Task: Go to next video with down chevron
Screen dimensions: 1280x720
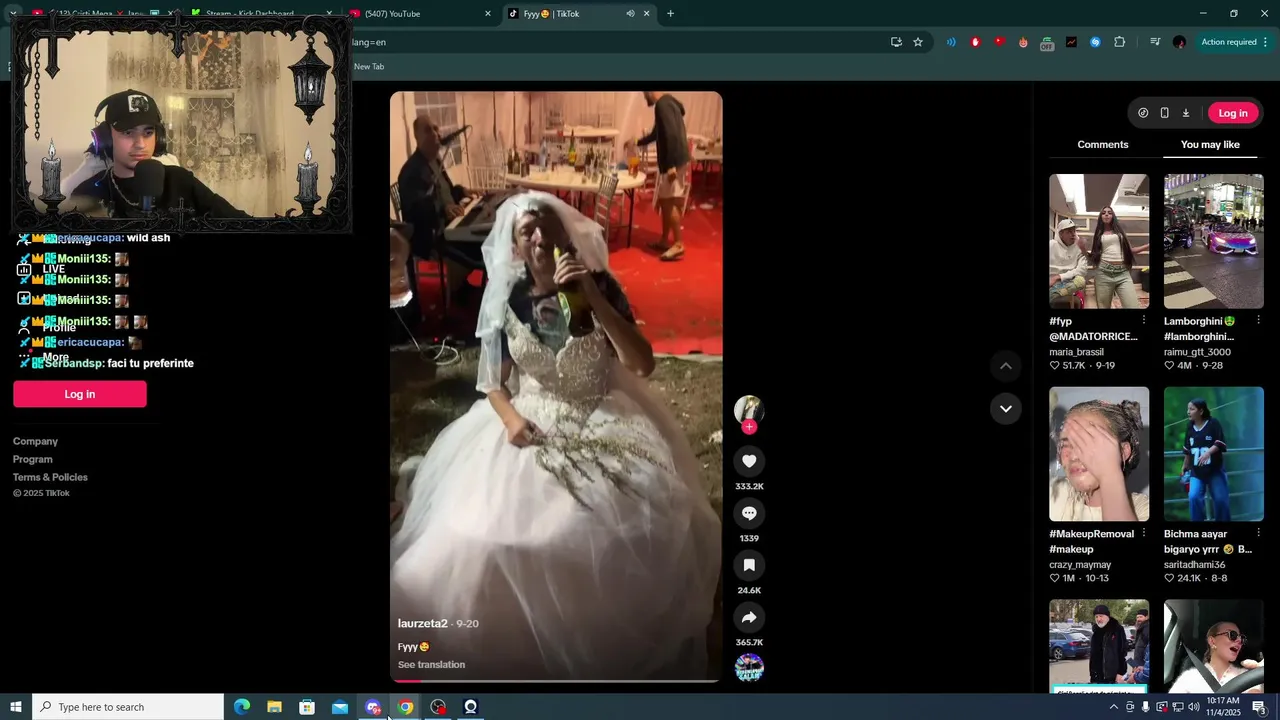Action: click(1006, 408)
